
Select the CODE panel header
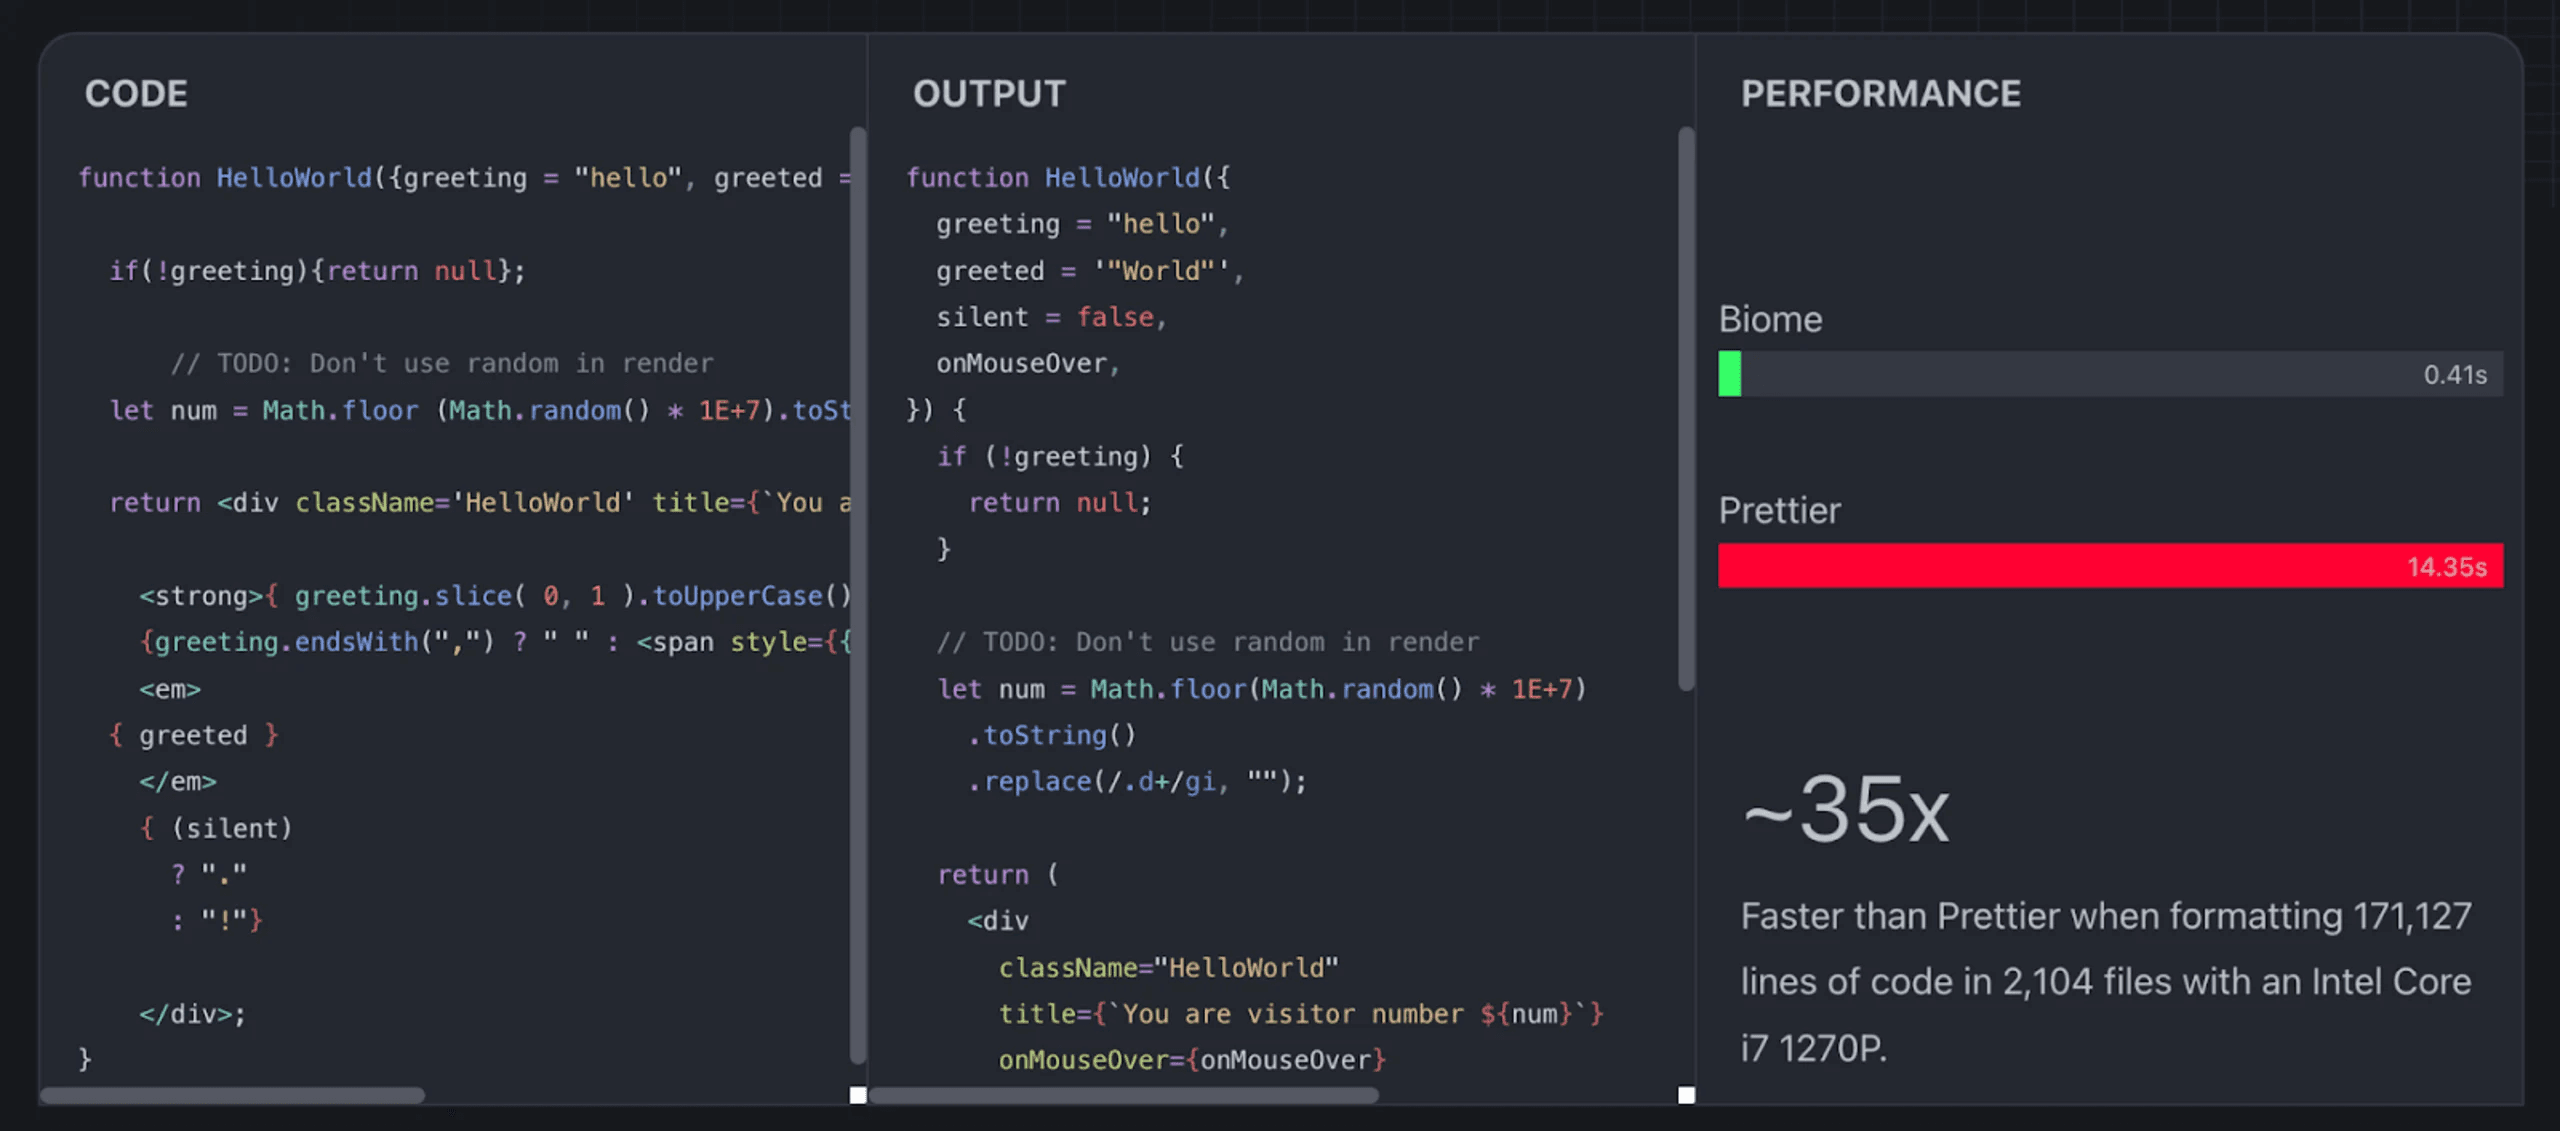[x=135, y=93]
